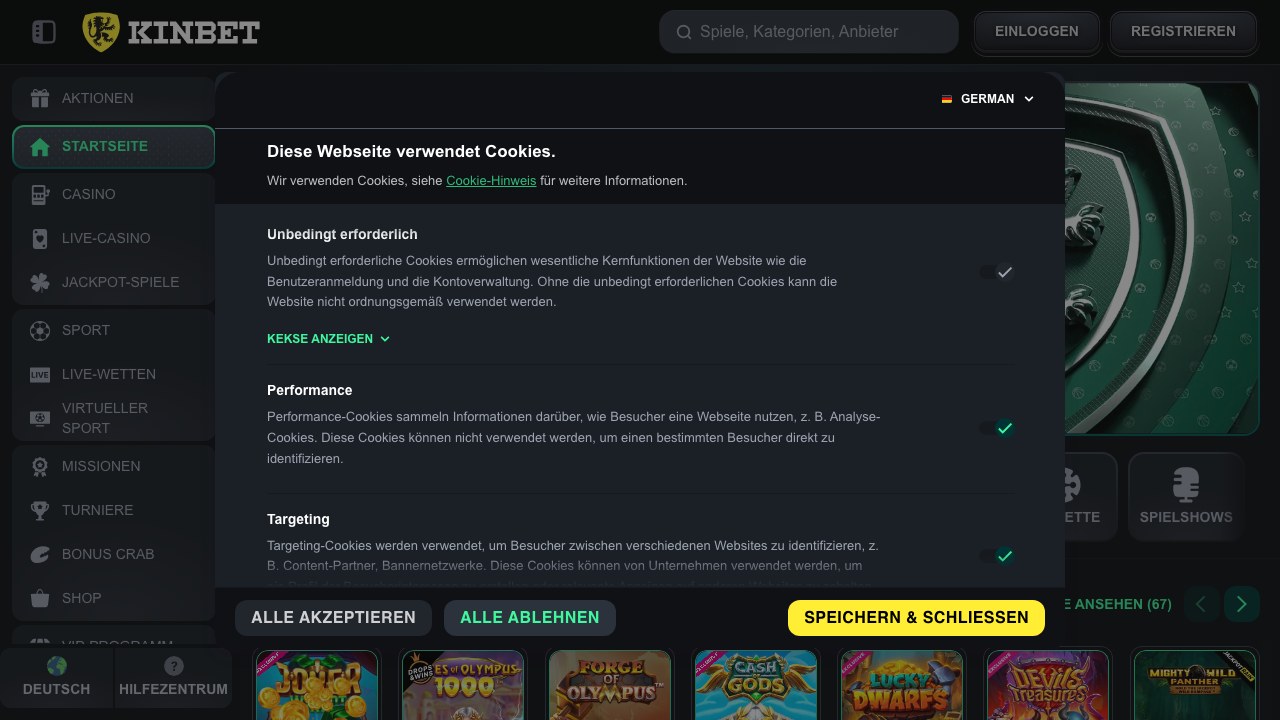Open Jackpot-Spiele via the clover icon

coord(40,282)
